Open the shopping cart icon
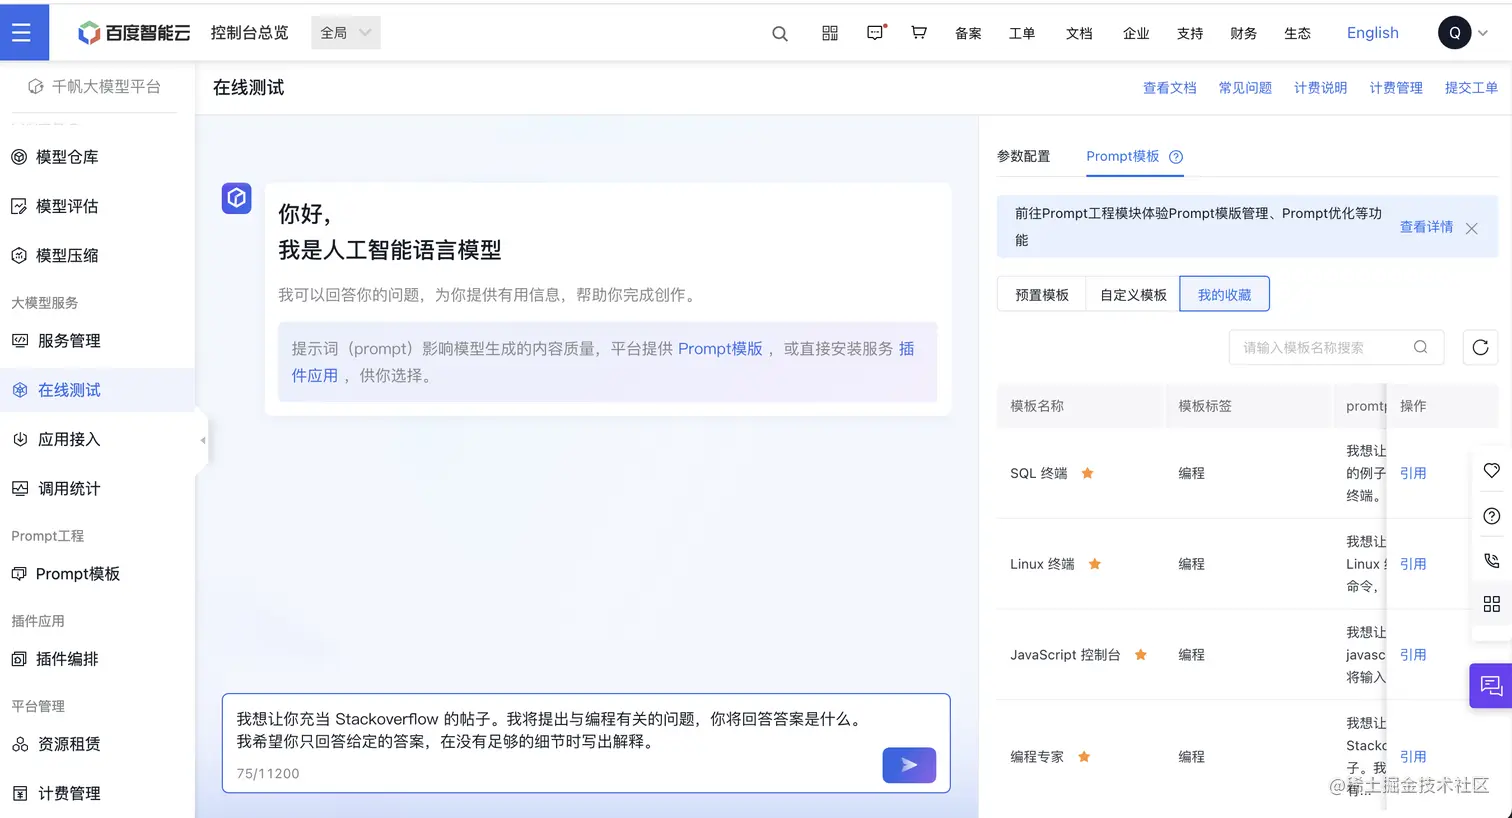 (x=919, y=33)
